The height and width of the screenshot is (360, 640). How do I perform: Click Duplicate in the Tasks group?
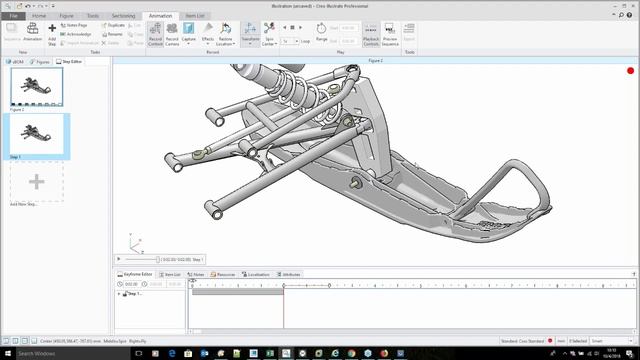point(113,25)
